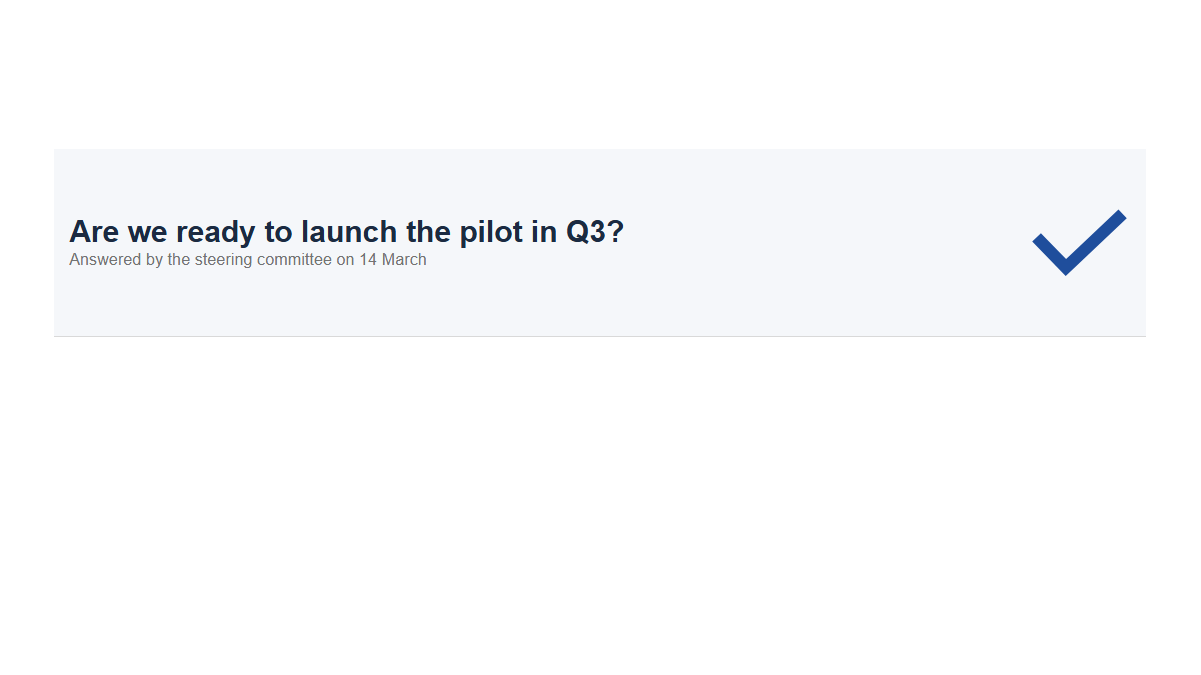This screenshot has width=1201, height=675.
Task: Click the long right stroke of the checkmark
Action: [1097, 240]
